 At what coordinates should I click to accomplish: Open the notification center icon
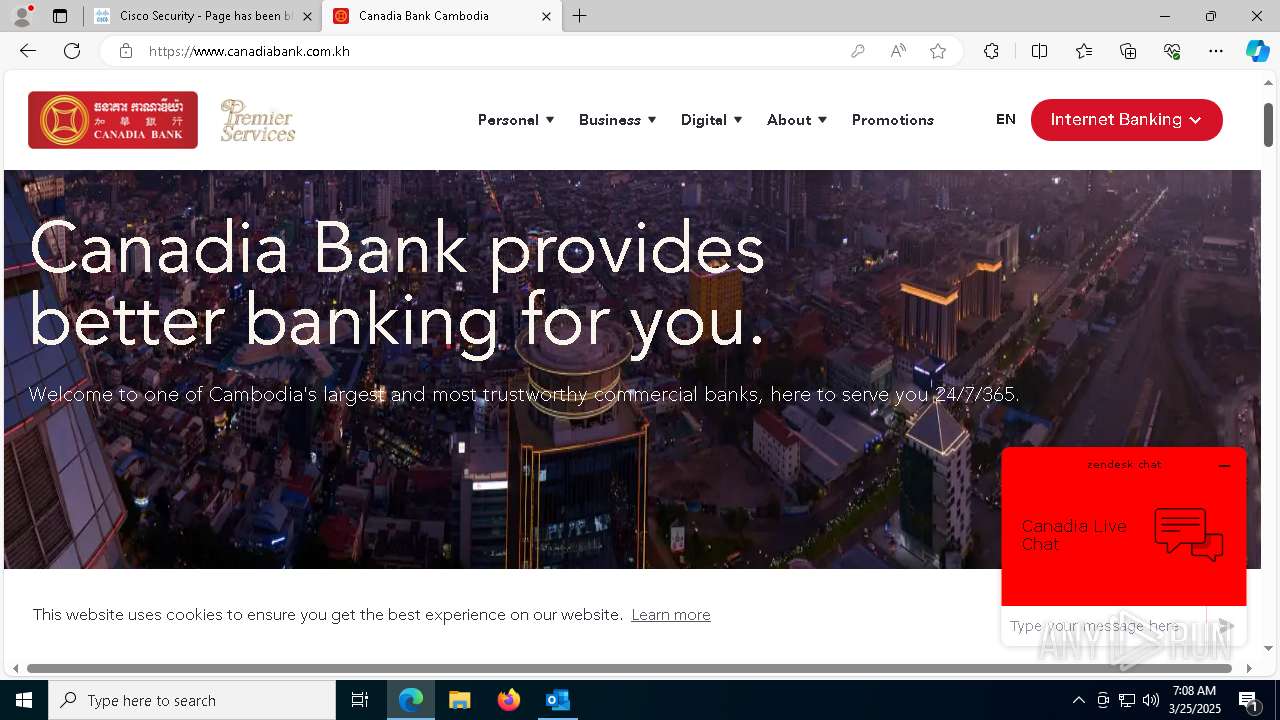click(1248, 700)
